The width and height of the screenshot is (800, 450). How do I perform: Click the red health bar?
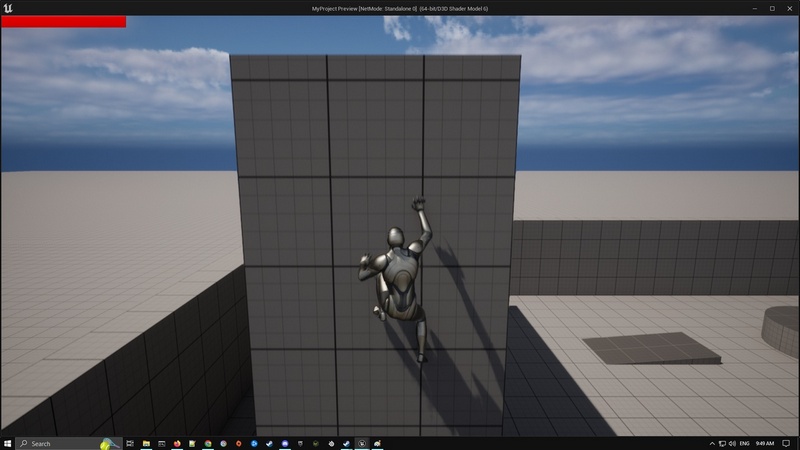[x=63, y=21]
